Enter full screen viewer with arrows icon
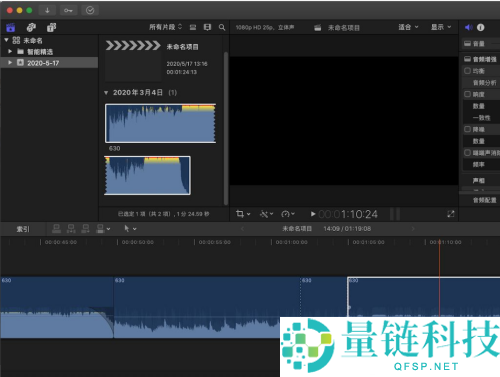 tap(451, 214)
